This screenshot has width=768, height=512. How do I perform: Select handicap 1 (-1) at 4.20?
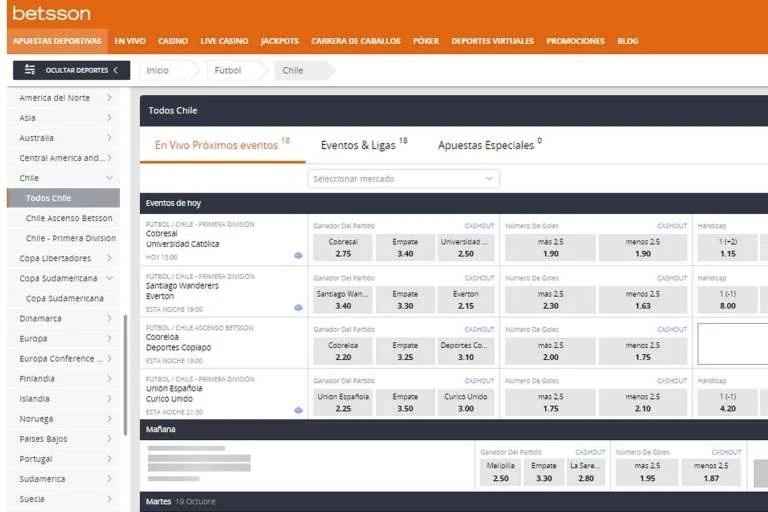pyautogui.click(x=728, y=402)
